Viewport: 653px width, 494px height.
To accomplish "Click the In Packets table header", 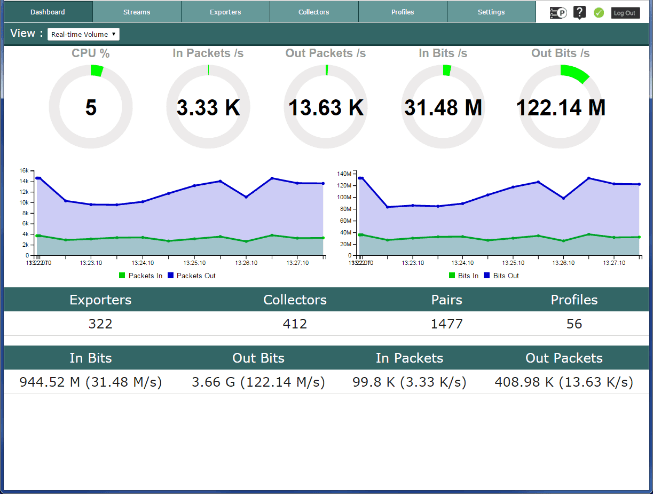I will tap(409, 358).
